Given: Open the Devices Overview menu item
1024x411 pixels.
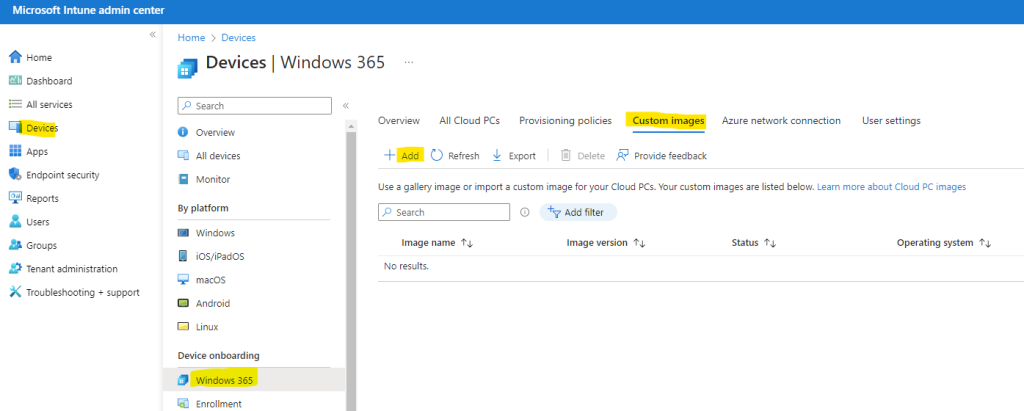Looking at the screenshot, I should (206, 132).
